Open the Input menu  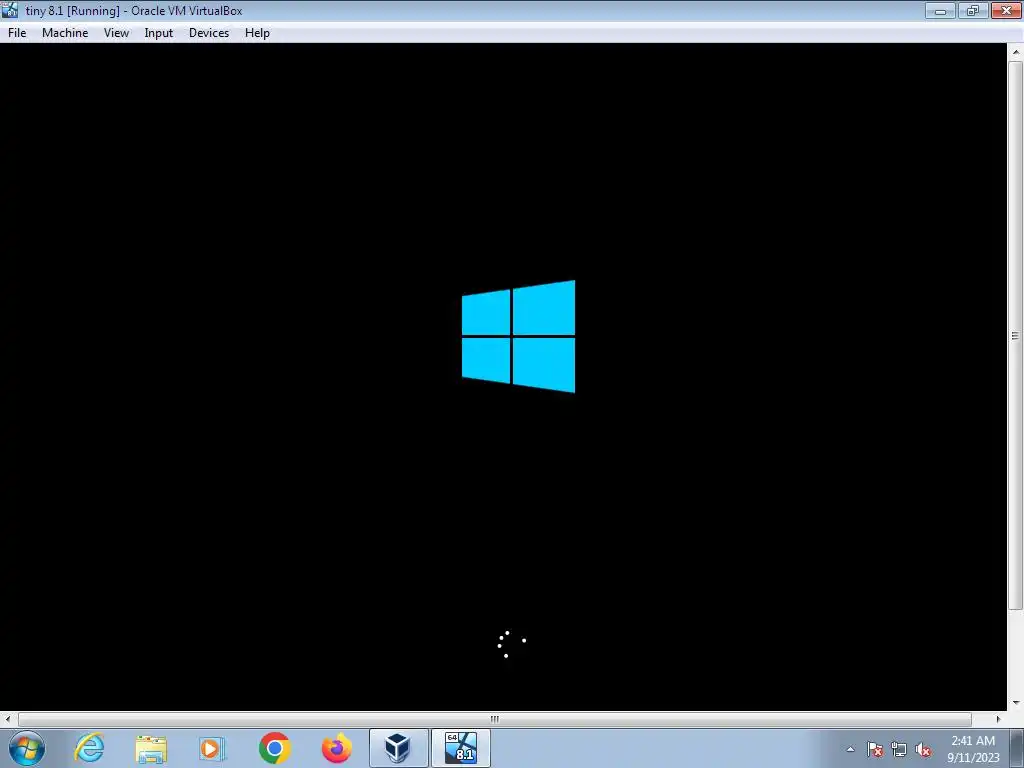click(x=159, y=33)
